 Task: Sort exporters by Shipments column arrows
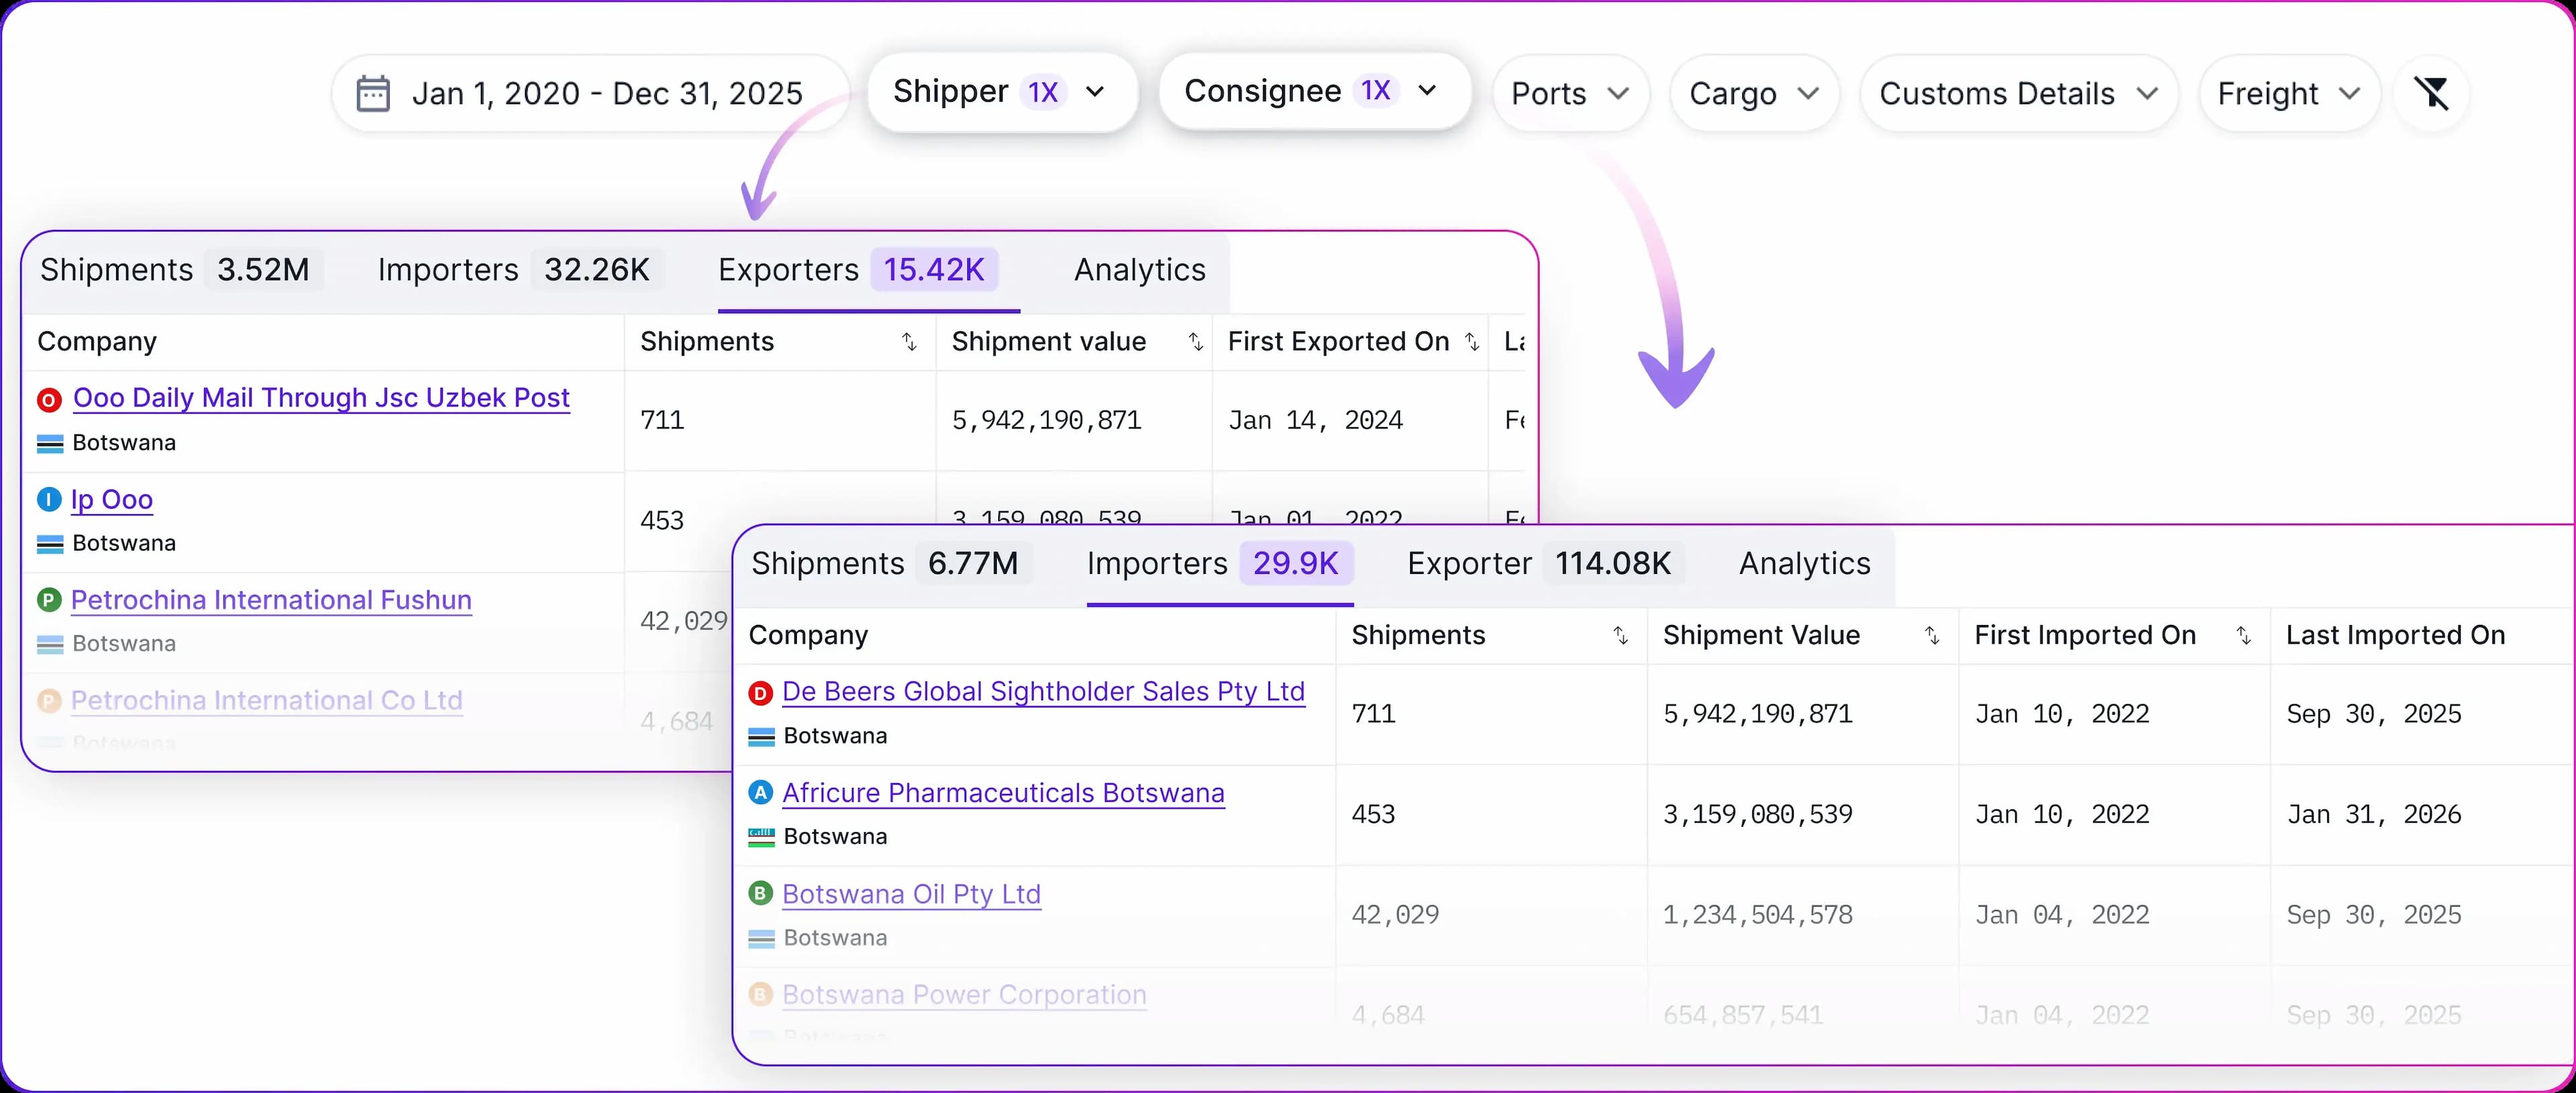coord(909,342)
